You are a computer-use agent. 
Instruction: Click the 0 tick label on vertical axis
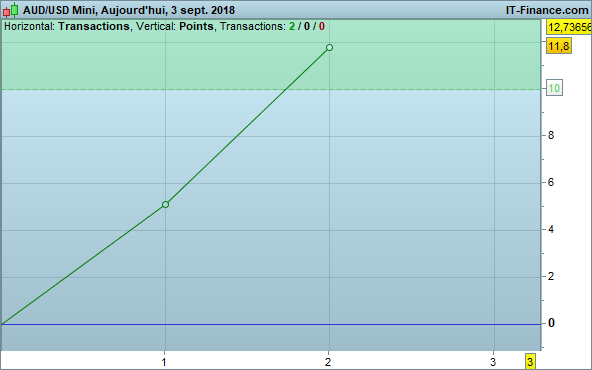[551, 323]
